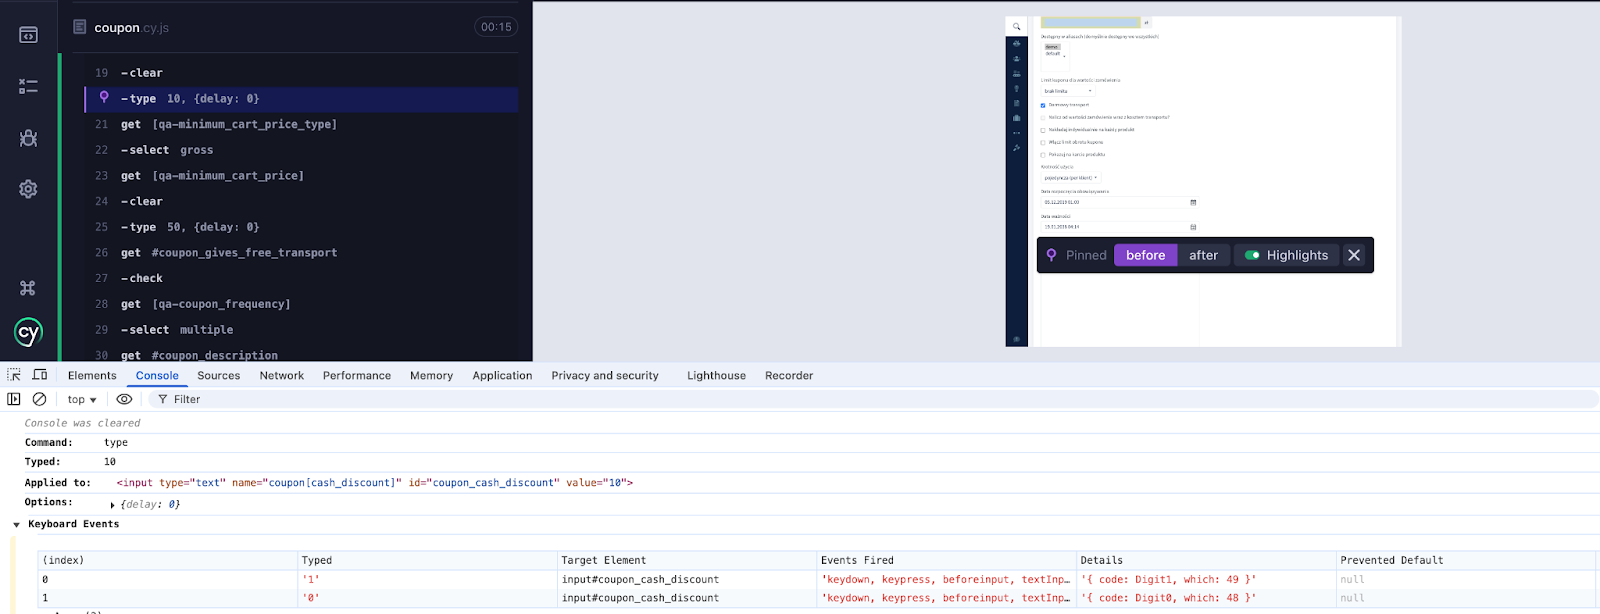This screenshot has width=1600, height=614.
Task: Toggle device toolbar icon in DevTools
Action: tap(40, 375)
